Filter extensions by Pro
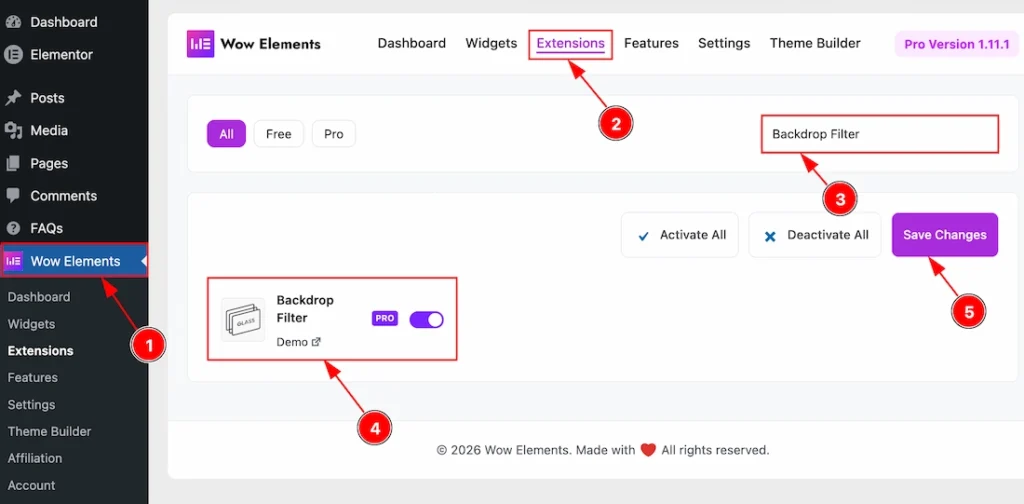This screenshot has width=1024, height=504. point(334,134)
